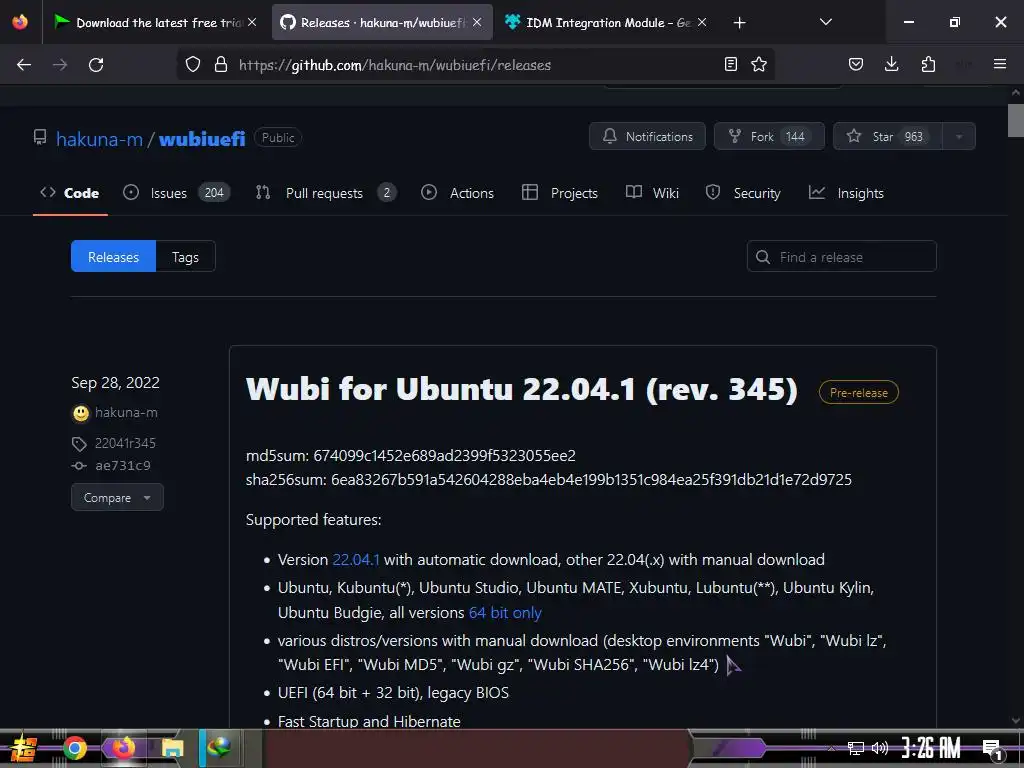Open the Issues tab

[x=176, y=193]
